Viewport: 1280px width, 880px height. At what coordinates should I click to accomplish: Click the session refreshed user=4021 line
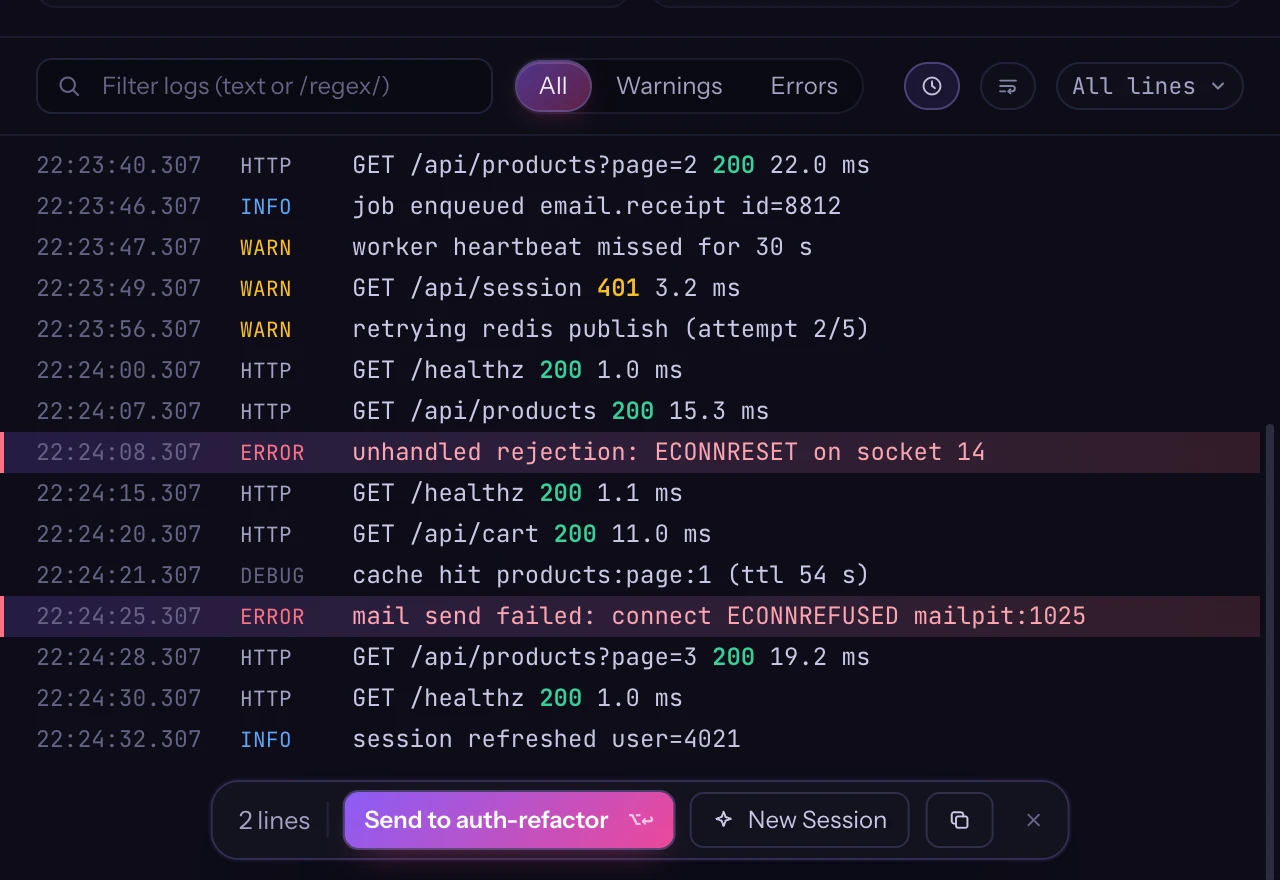pos(632,739)
